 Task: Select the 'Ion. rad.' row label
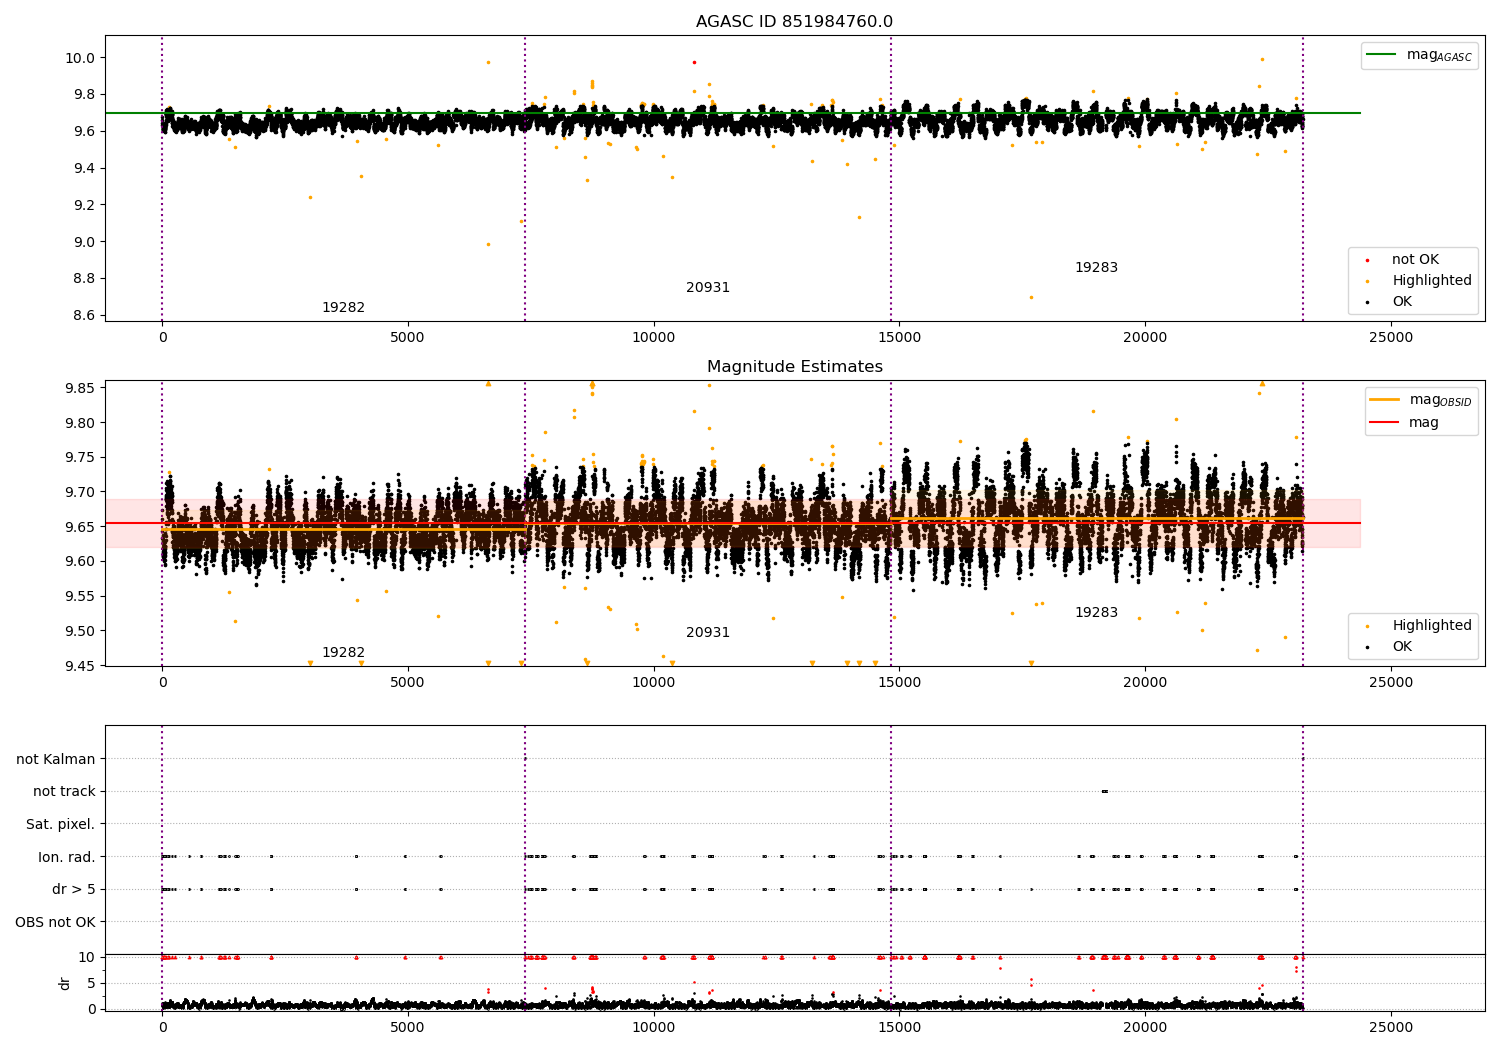tap(67, 857)
